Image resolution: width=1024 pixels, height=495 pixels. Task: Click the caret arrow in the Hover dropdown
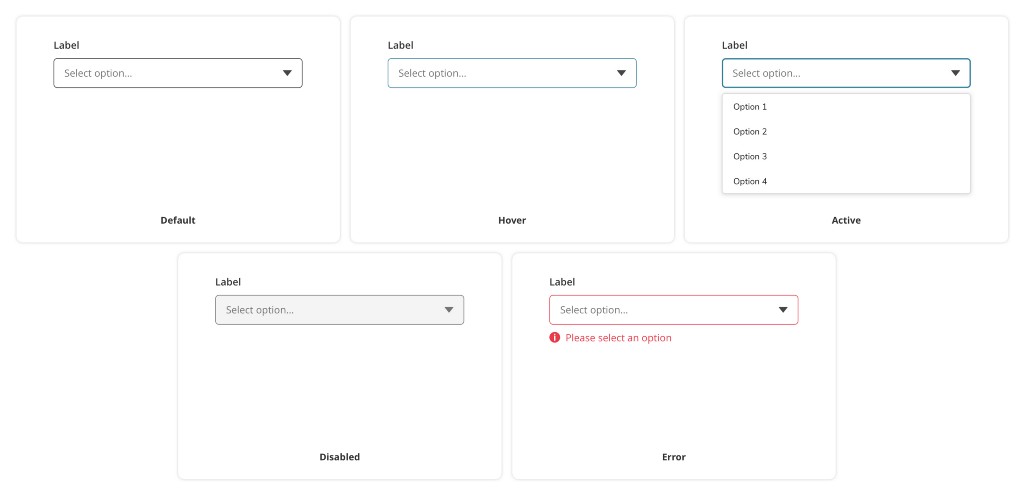pyautogui.click(x=621, y=73)
